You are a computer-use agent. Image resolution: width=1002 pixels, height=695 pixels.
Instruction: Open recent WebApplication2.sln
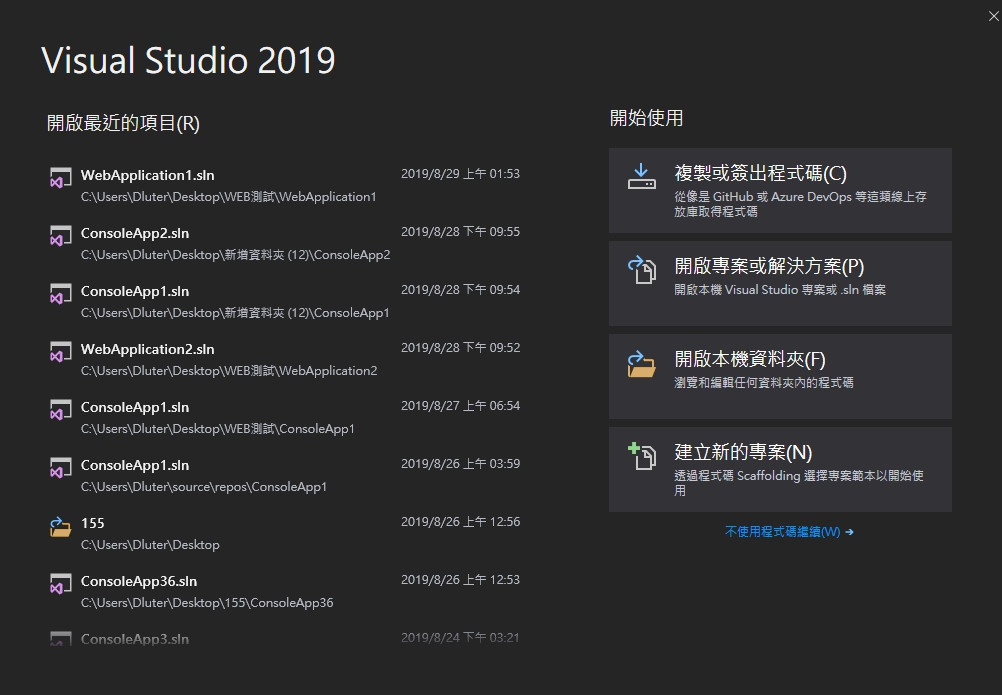click(284, 360)
